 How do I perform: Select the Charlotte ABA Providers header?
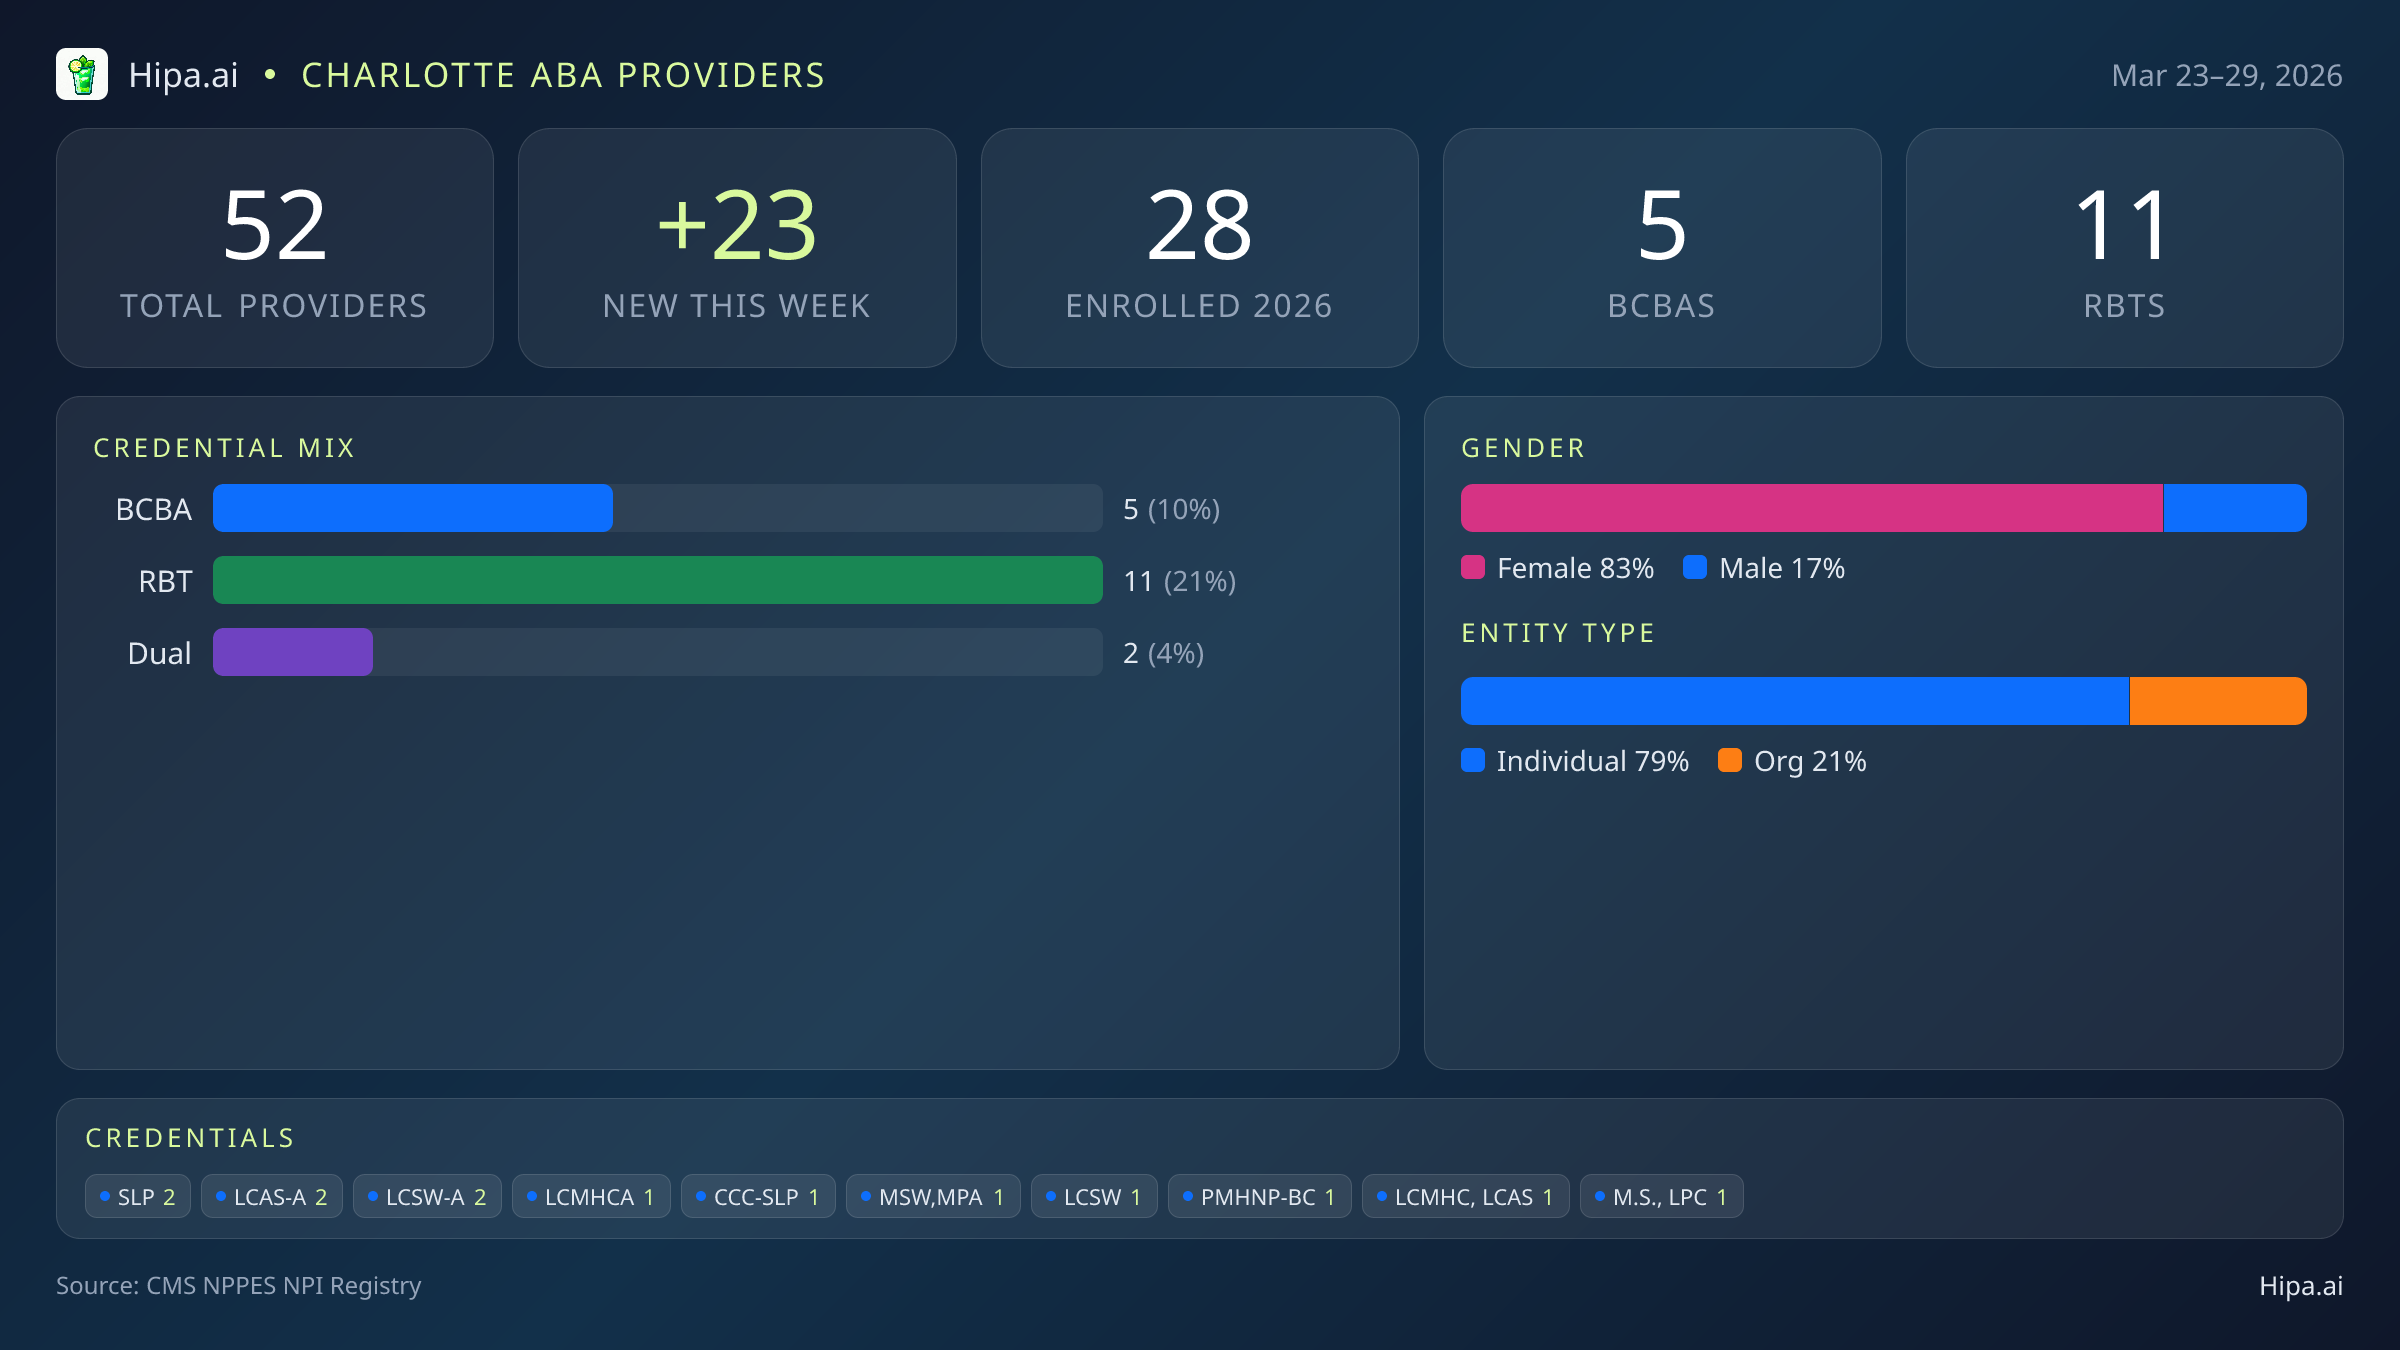tap(563, 74)
